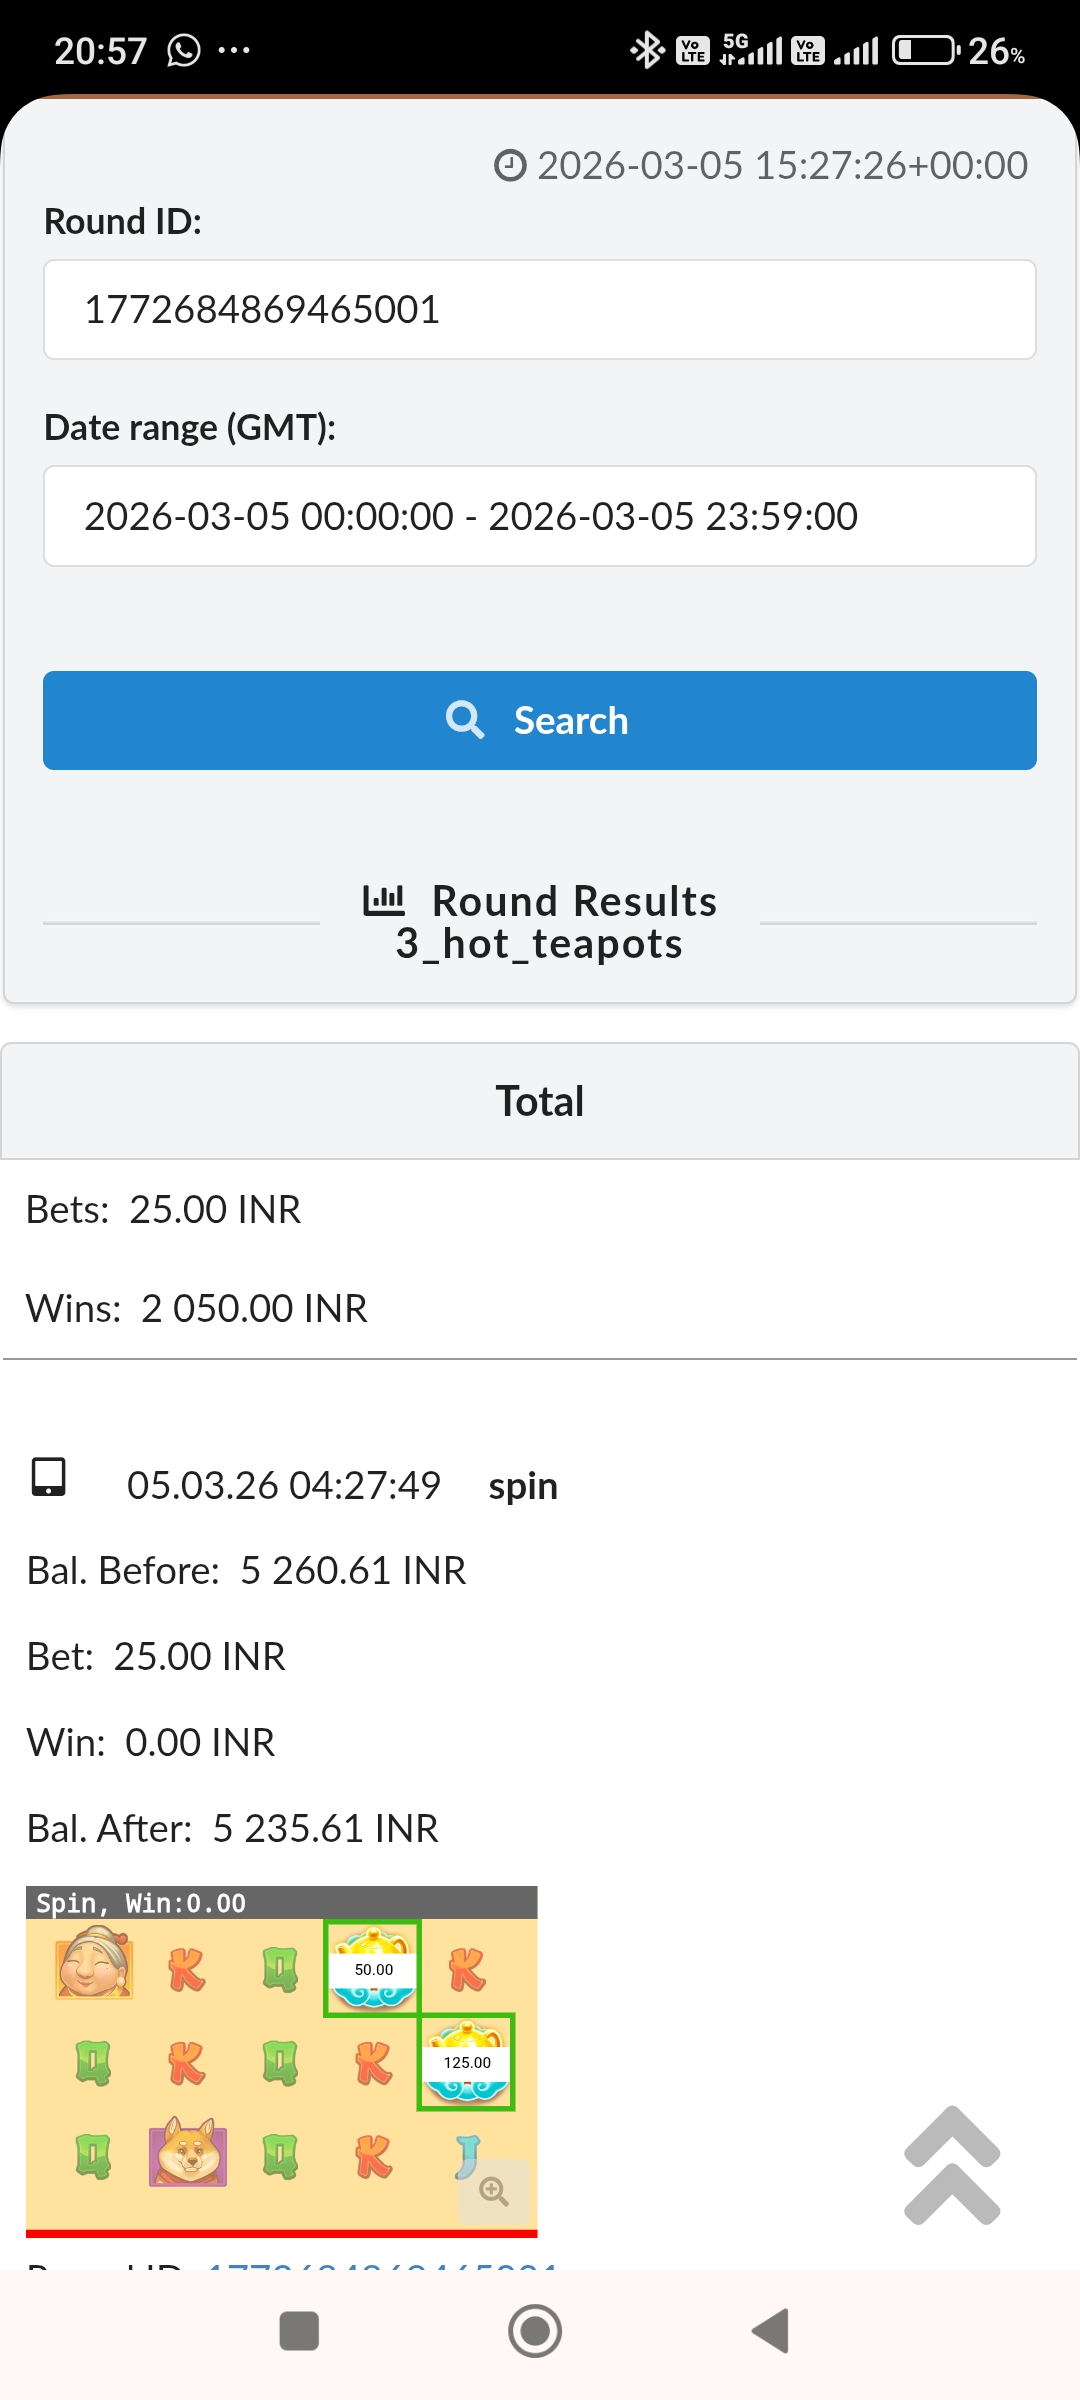
Task: Tap the Bluetooth icon in status bar
Action: pyautogui.click(x=647, y=50)
